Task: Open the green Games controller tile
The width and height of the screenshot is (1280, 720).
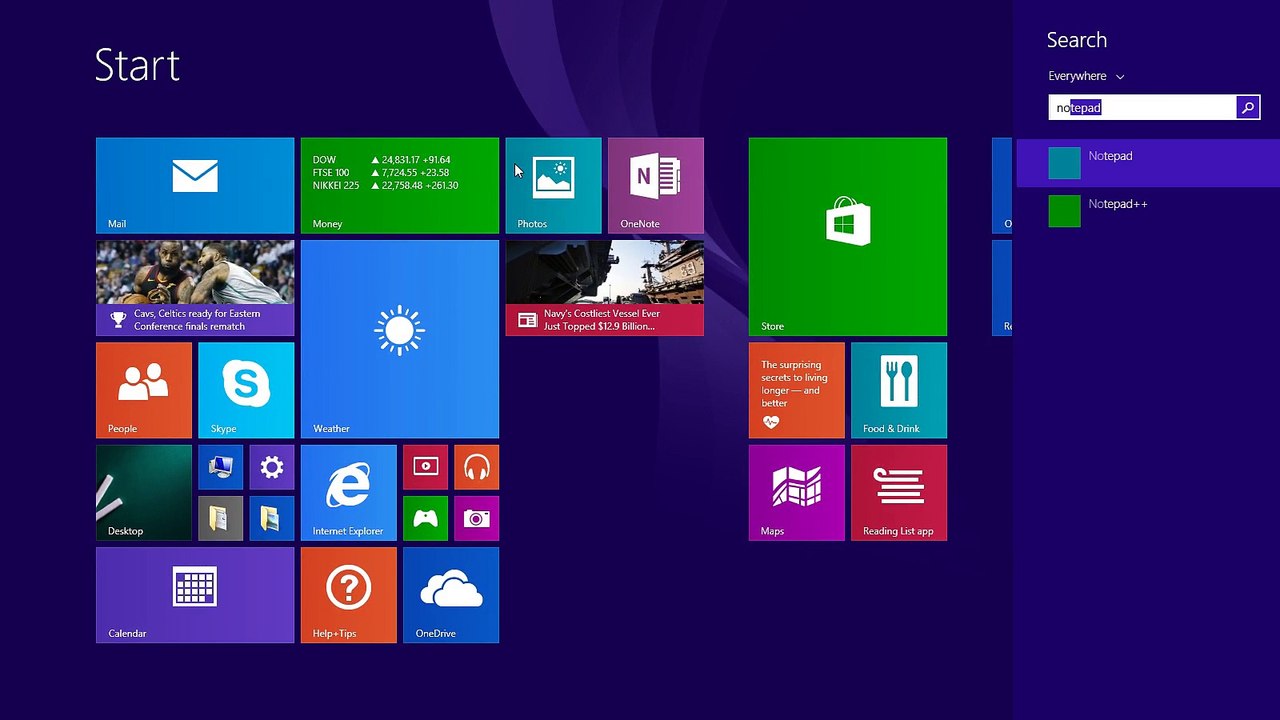Action: [425, 518]
